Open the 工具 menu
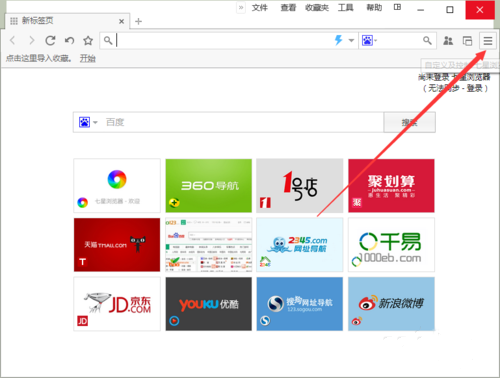Viewport: 500px width, 378px height. [345, 7]
